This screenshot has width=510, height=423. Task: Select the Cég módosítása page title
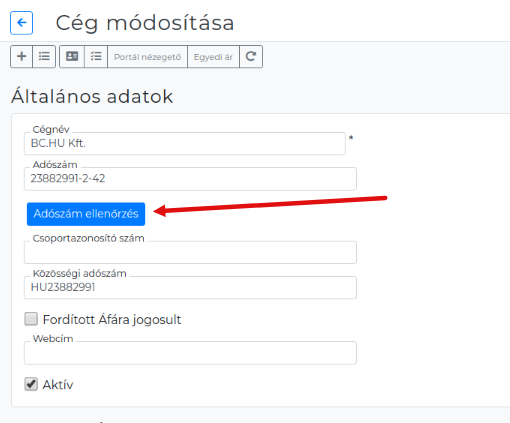pos(145,23)
